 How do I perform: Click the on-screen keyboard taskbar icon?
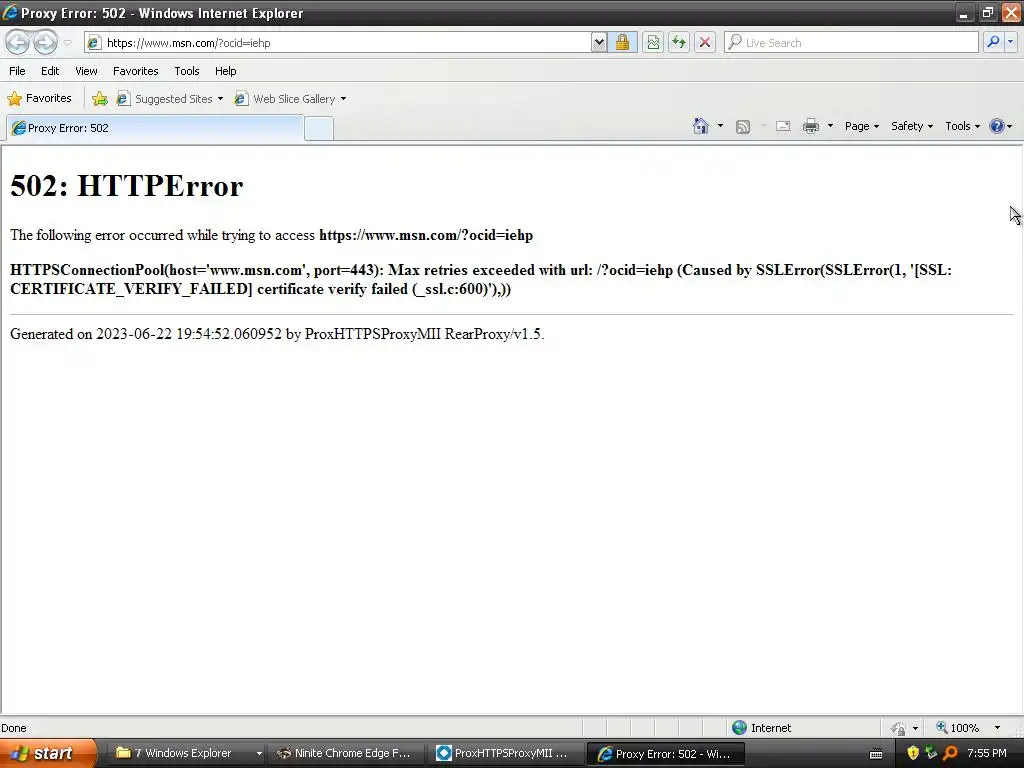click(876, 754)
